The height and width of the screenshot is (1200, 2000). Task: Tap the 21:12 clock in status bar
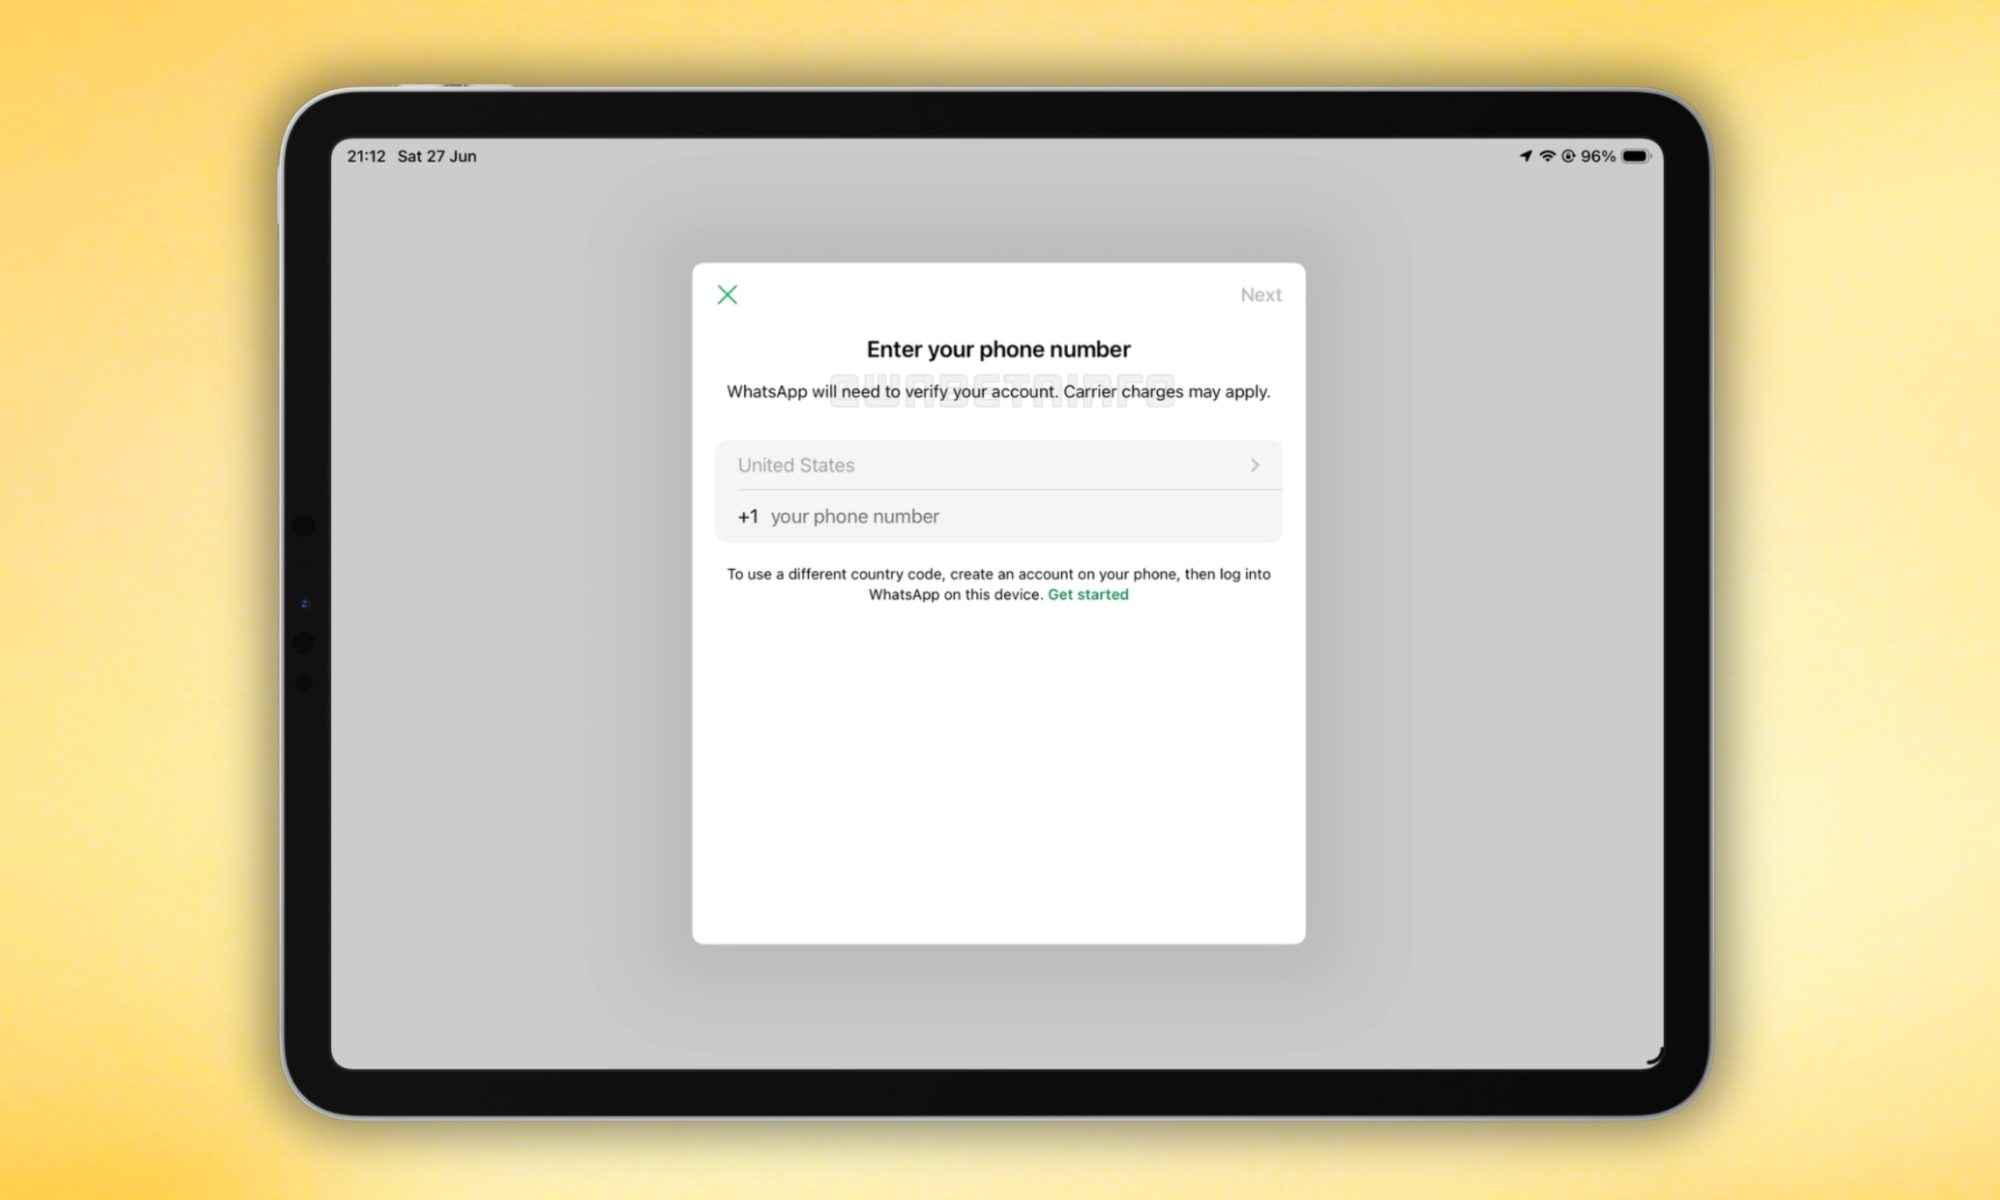click(x=366, y=156)
